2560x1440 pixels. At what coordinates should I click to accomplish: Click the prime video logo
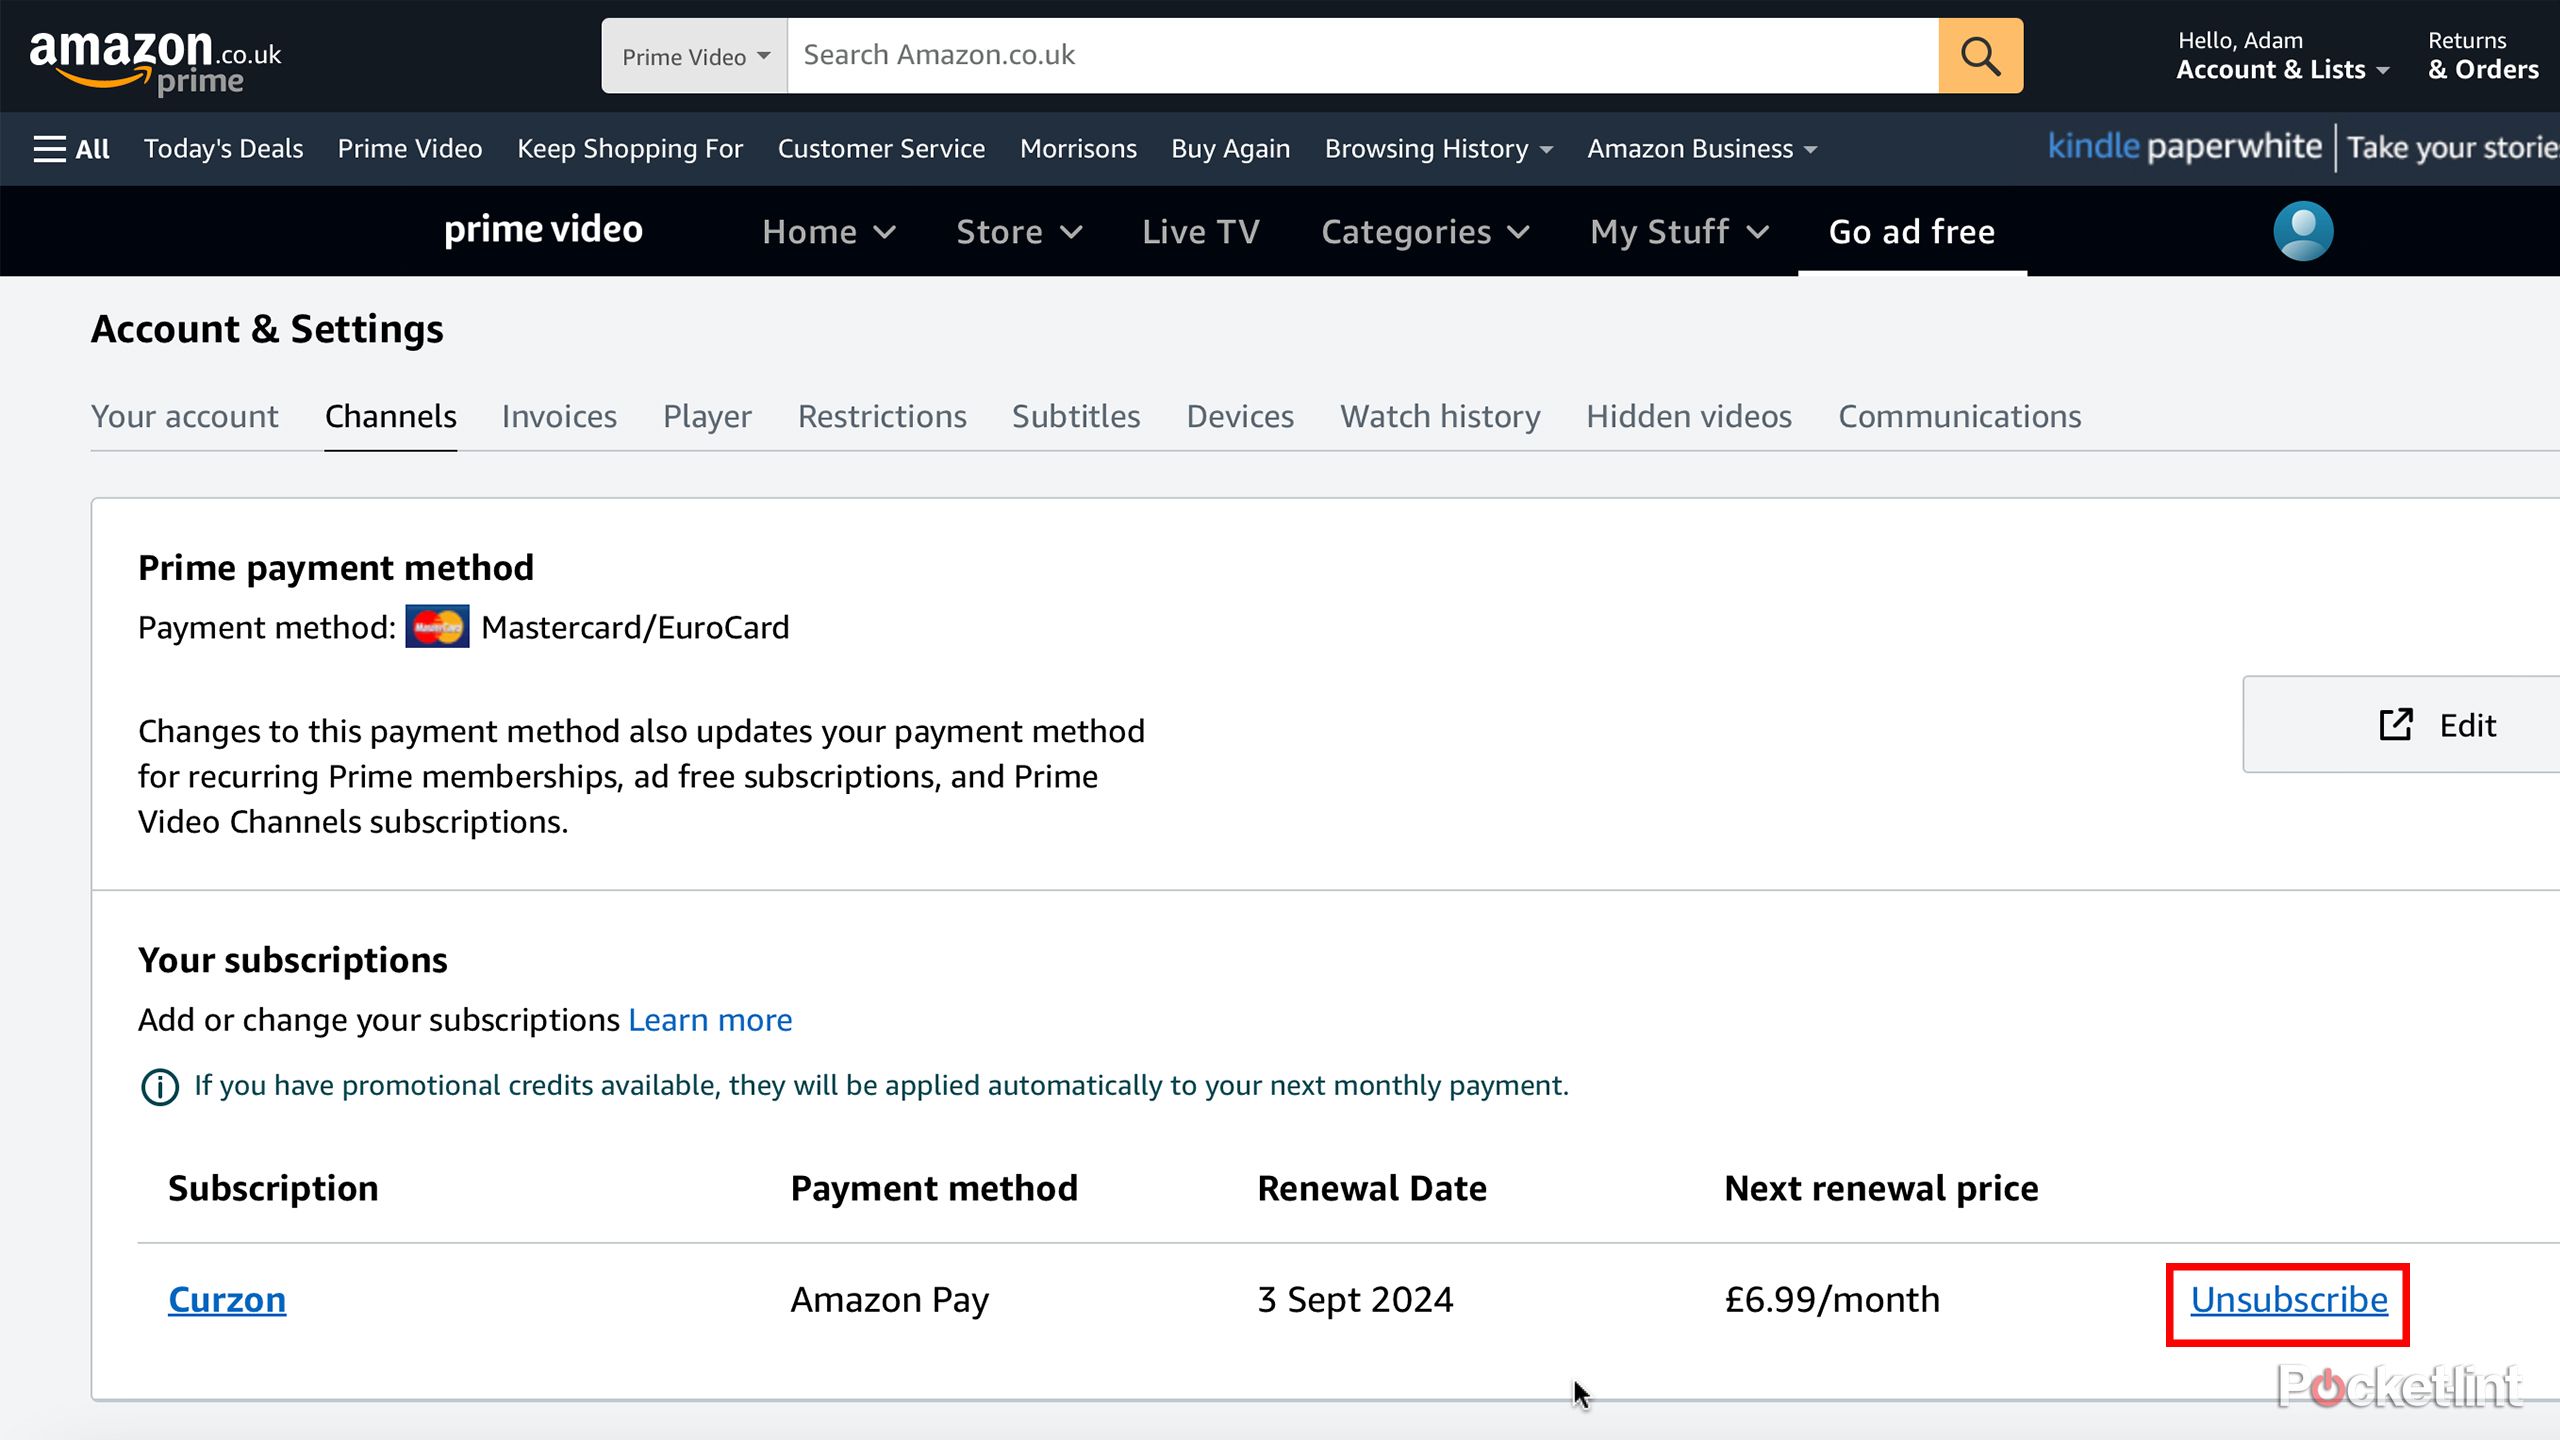(543, 230)
